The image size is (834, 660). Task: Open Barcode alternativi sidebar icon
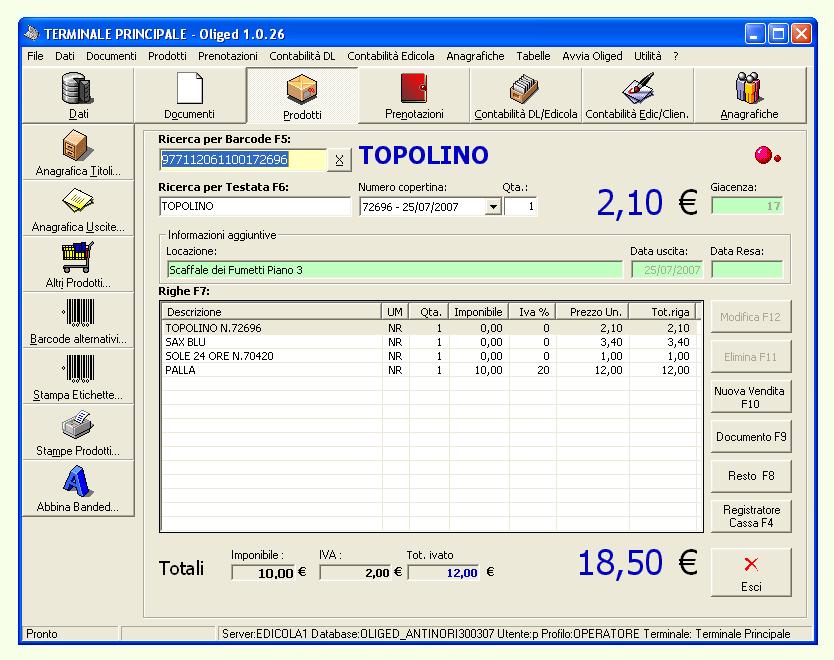[x=78, y=321]
